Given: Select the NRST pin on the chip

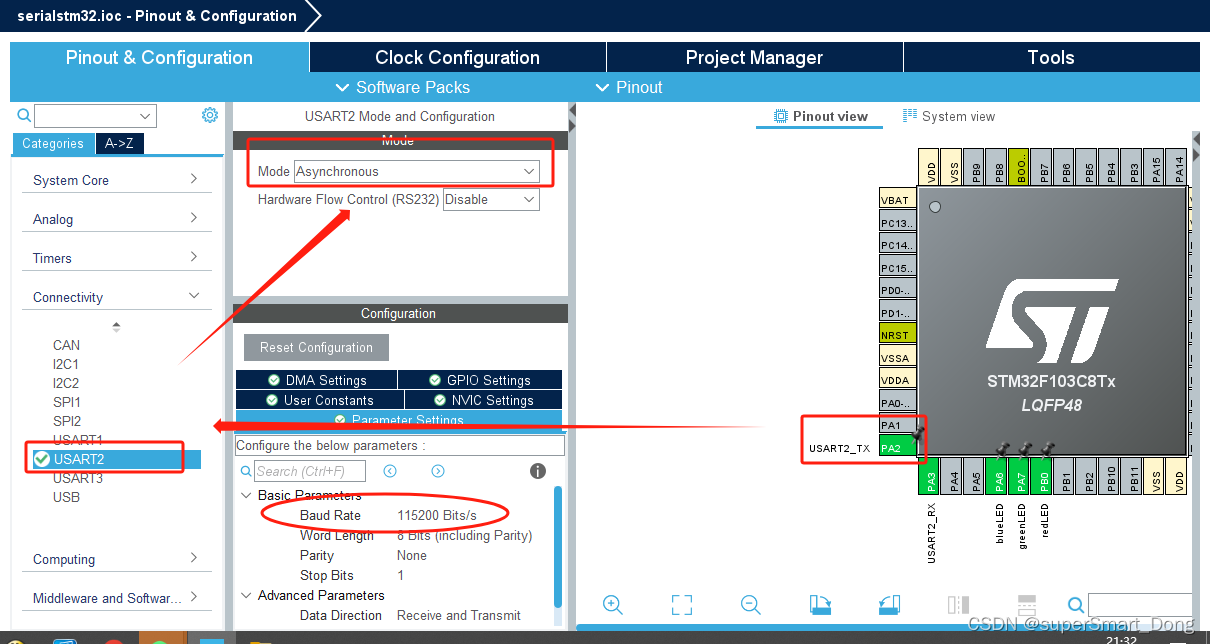Looking at the screenshot, I should point(897,335).
